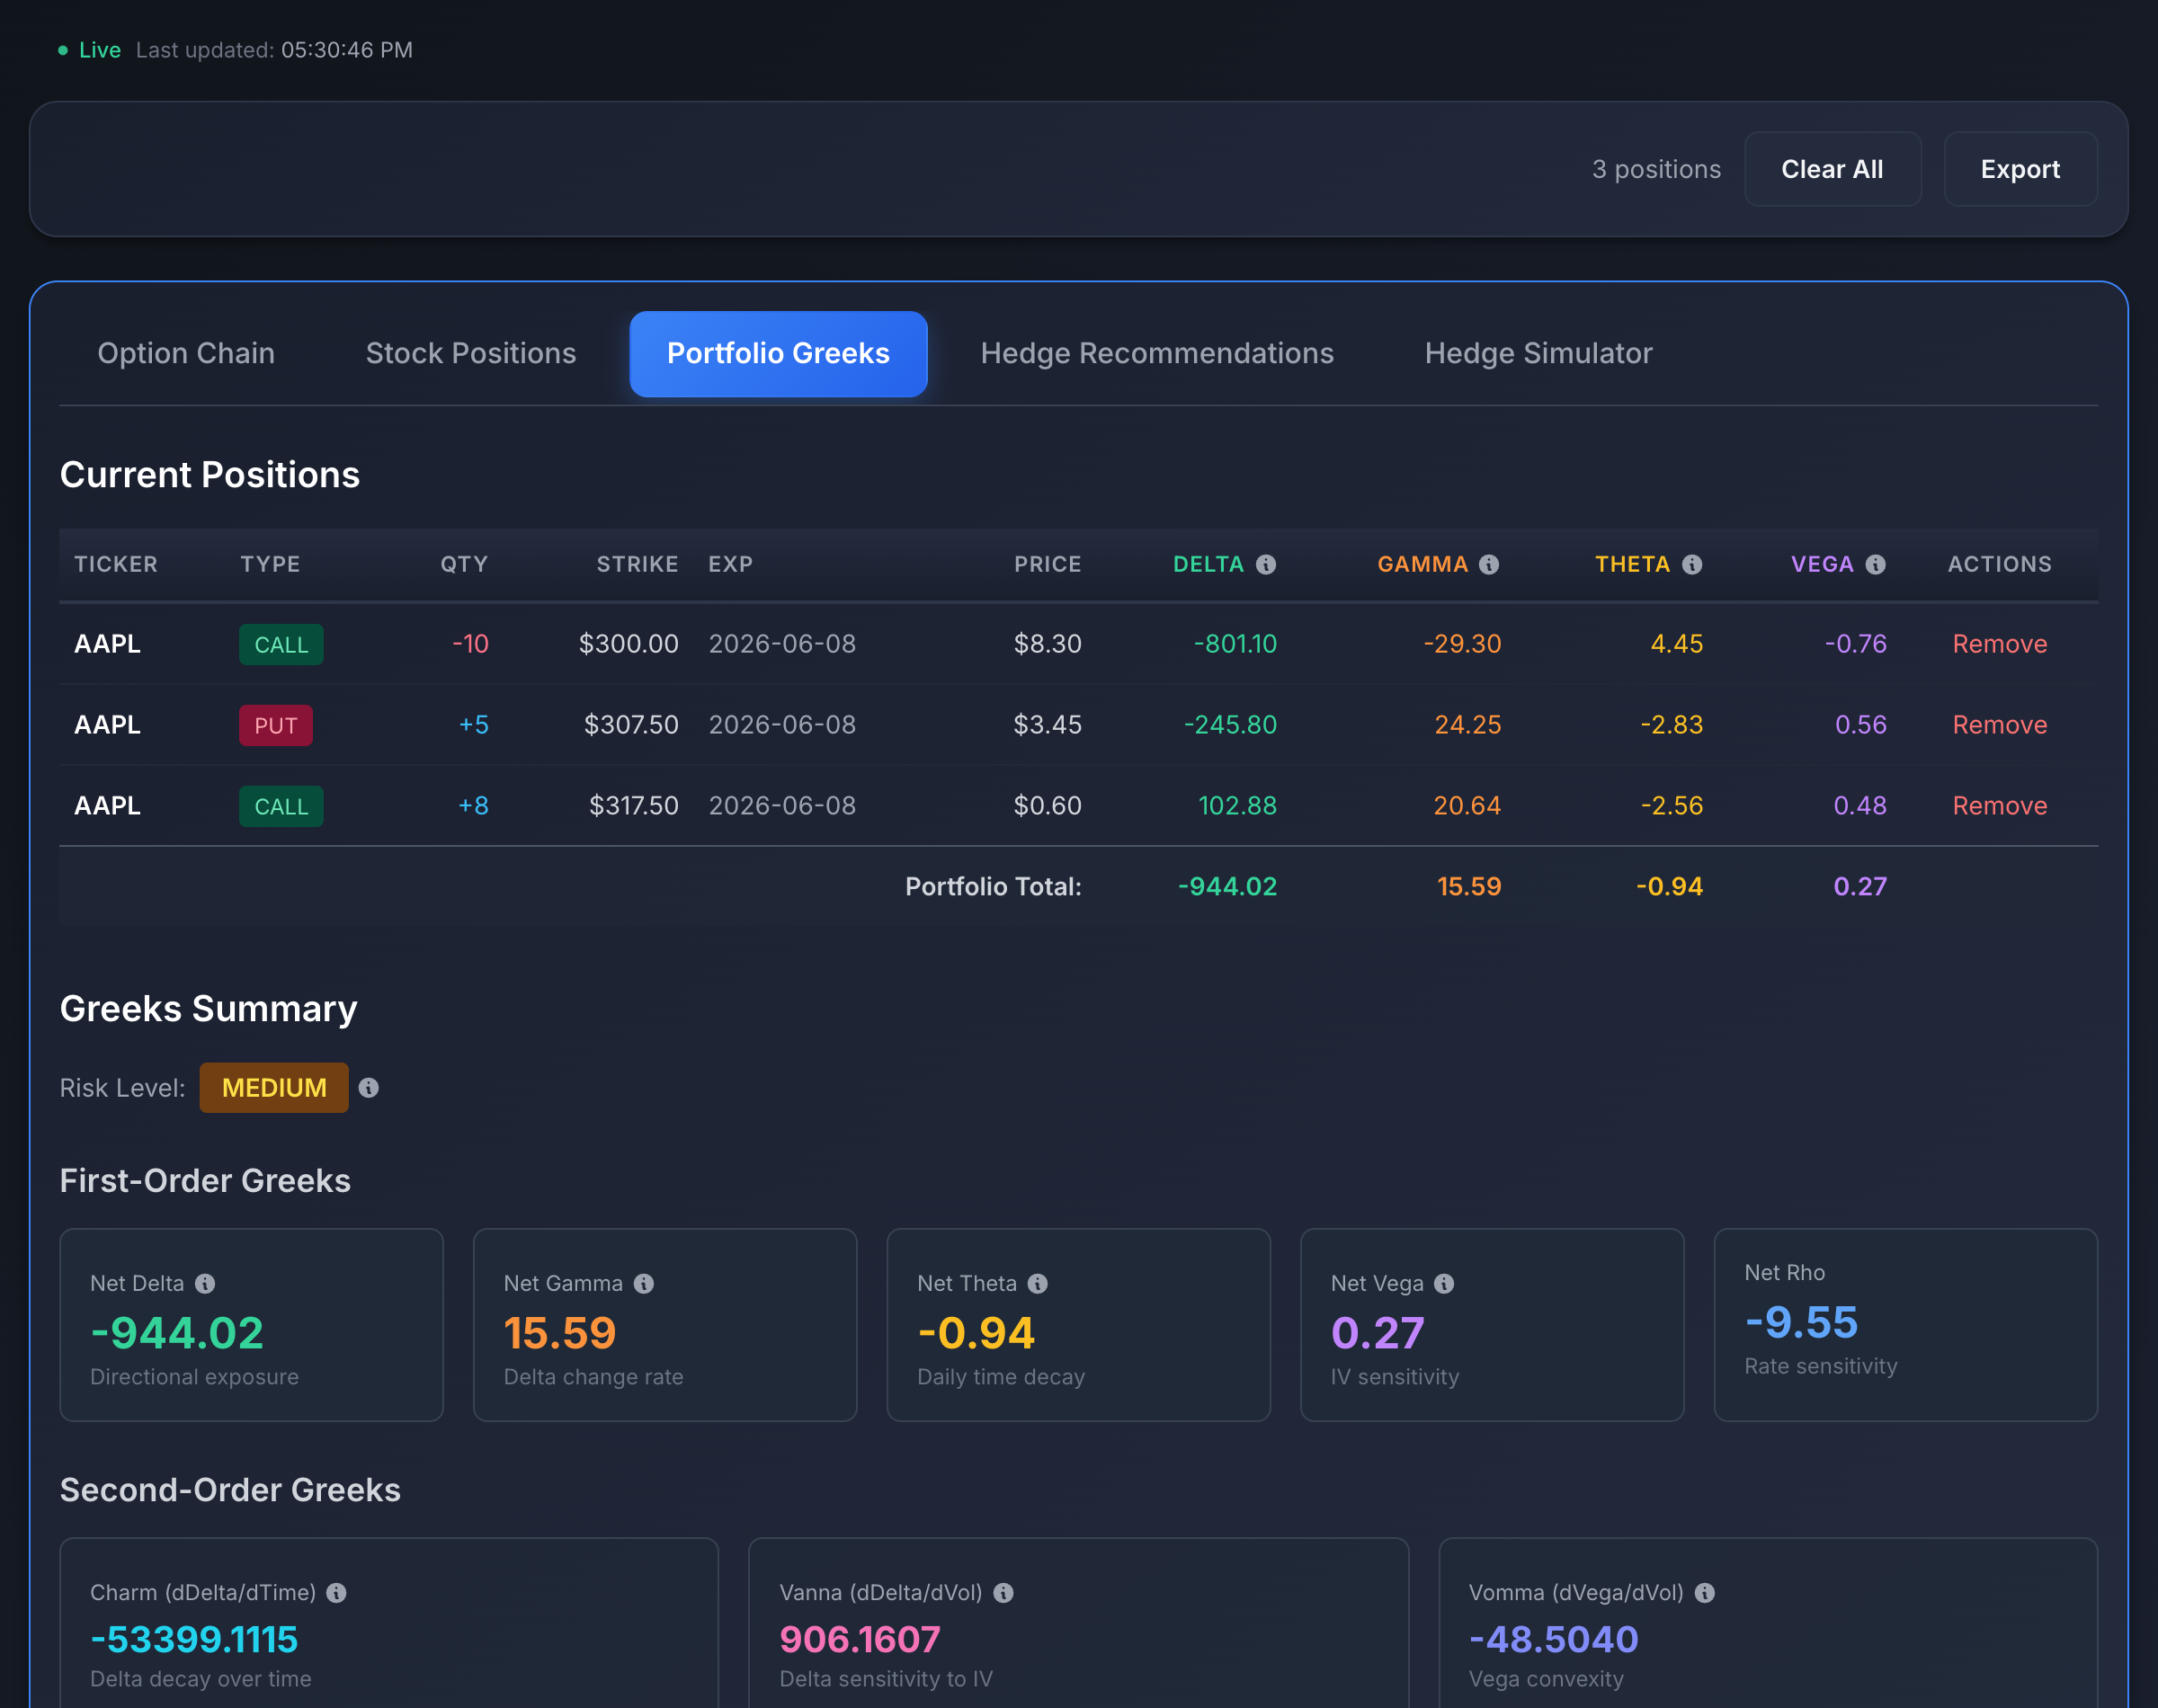The image size is (2158, 1708).
Task: Click the TICKER column header
Action: tap(116, 564)
